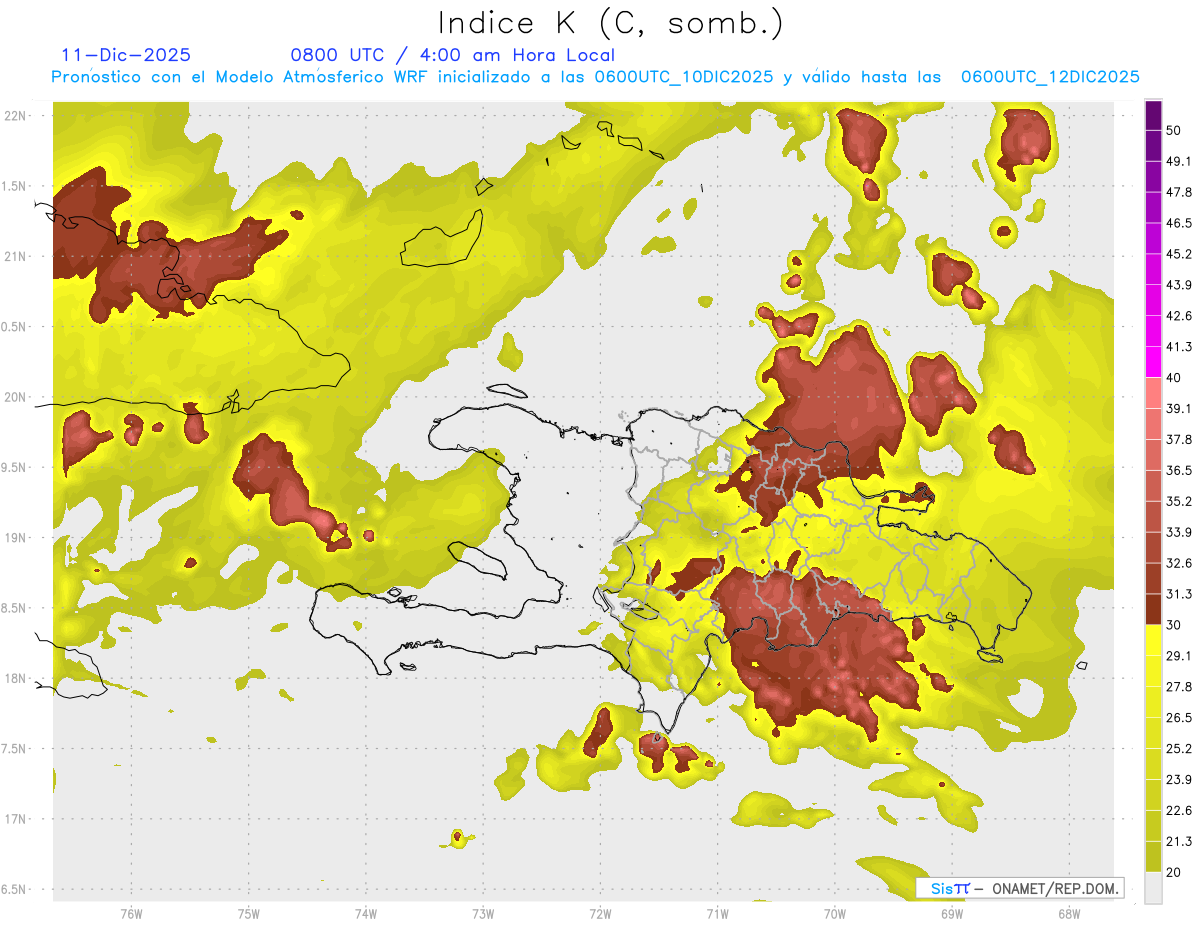Screen dimensions: 1200x927
Task: Click the "SisTT - ONAMET/REP.DOM." label
Action: [x=1021, y=888]
